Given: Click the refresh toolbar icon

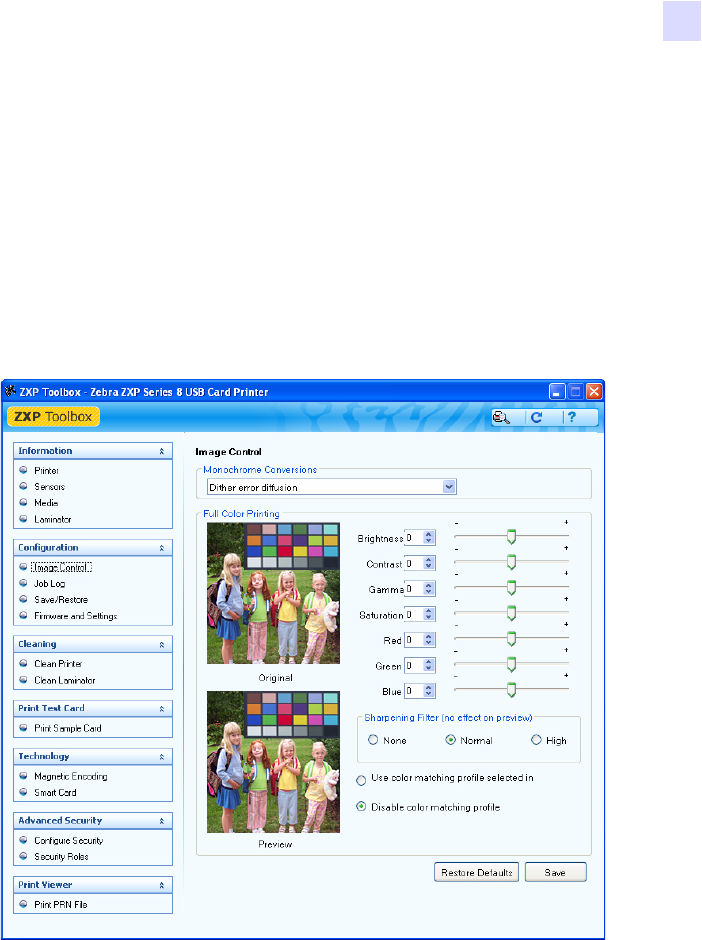Looking at the screenshot, I should click(537, 418).
